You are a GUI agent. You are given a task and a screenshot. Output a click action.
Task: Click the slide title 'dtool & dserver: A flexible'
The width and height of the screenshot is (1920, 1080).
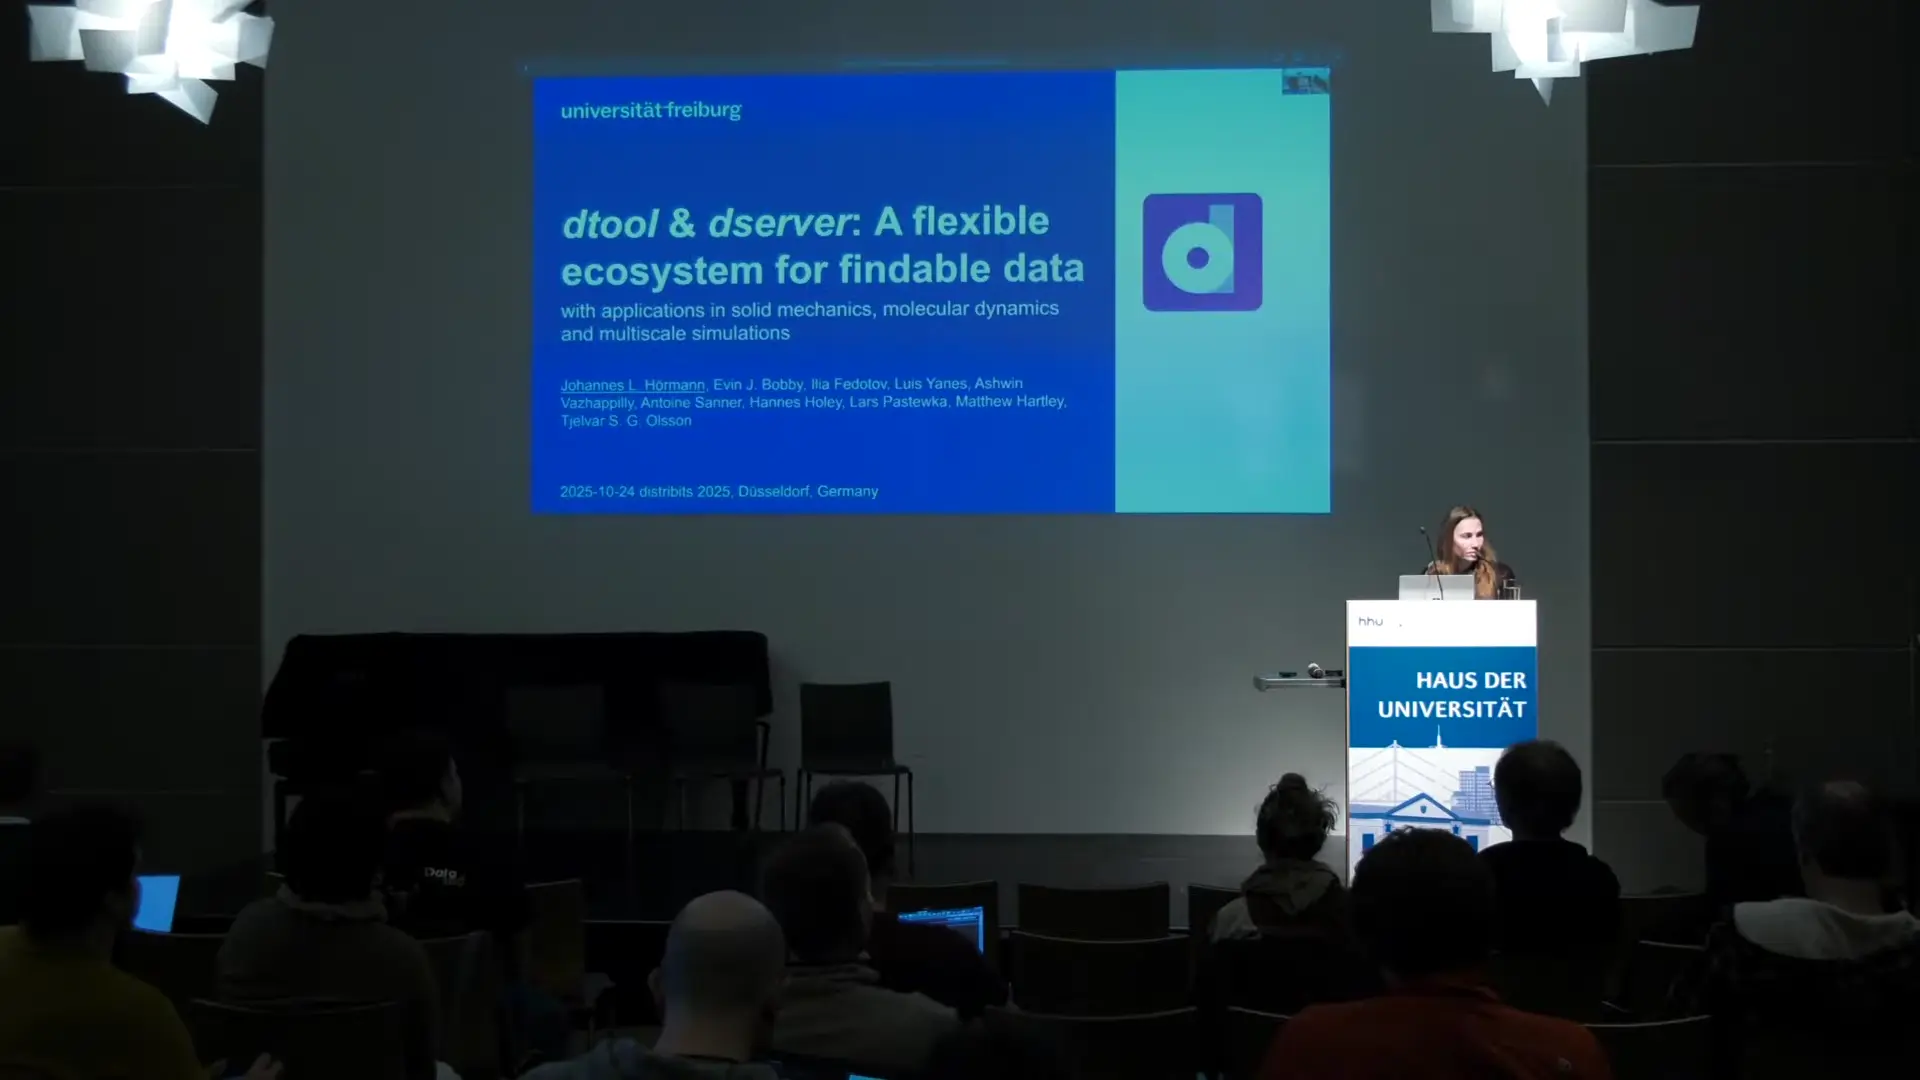tap(805, 221)
